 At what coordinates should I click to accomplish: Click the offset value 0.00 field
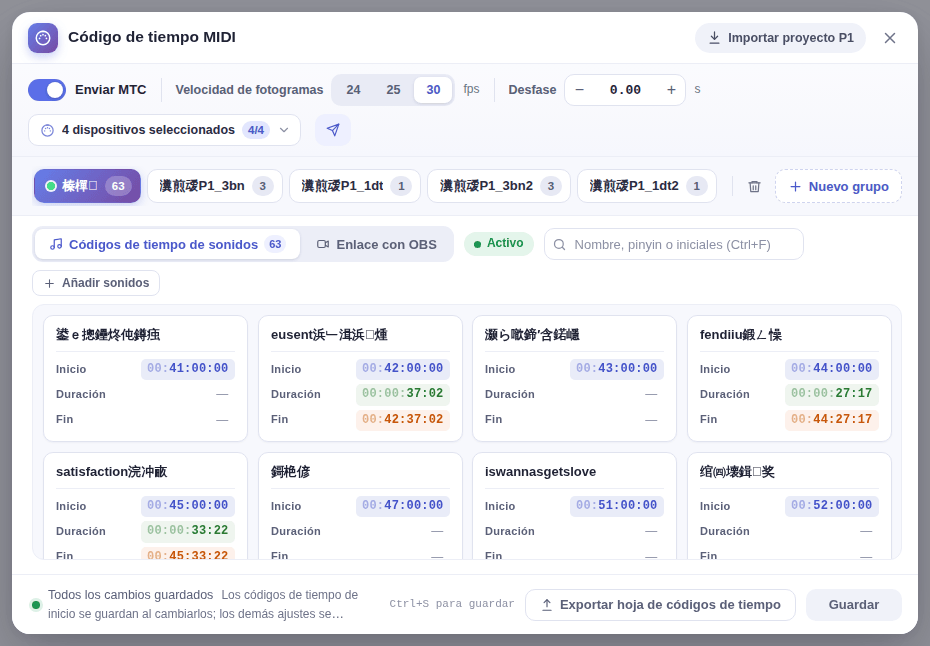click(625, 90)
